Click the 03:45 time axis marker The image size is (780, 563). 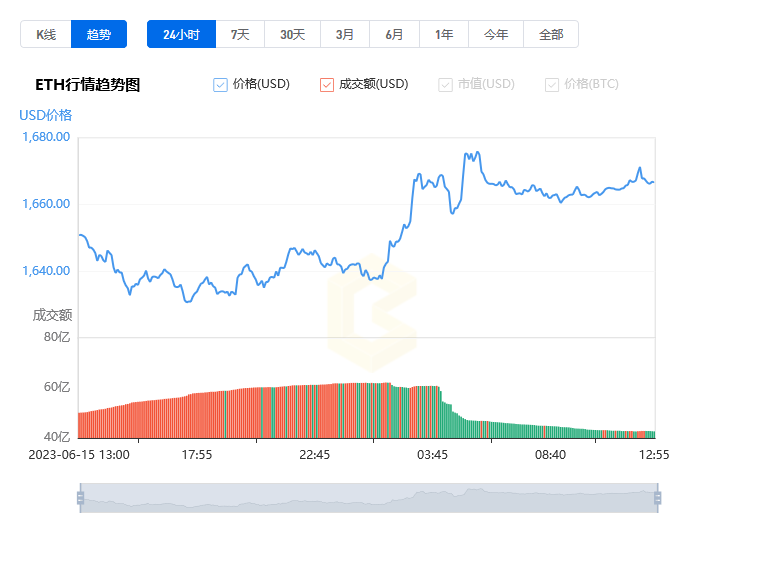coord(432,455)
